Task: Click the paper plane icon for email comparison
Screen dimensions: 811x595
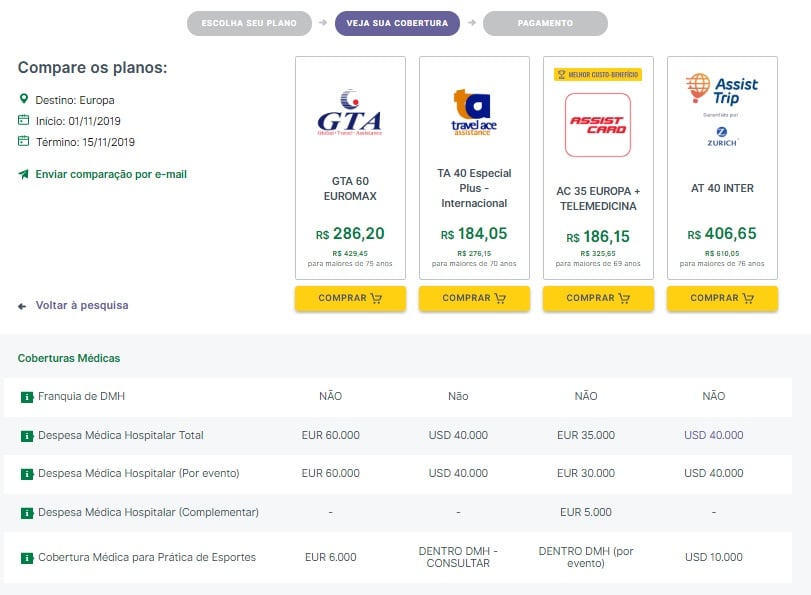Action: 24,174
